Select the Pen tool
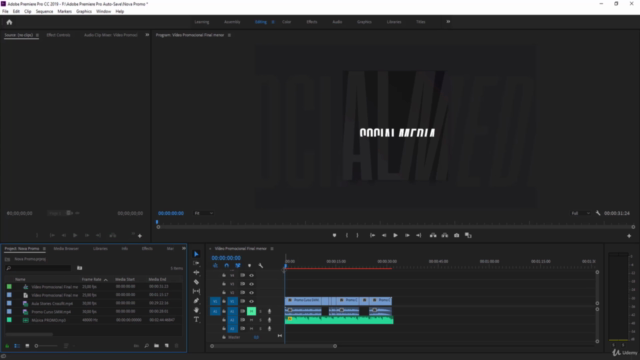The image size is (640, 360). (x=196, y=301)
